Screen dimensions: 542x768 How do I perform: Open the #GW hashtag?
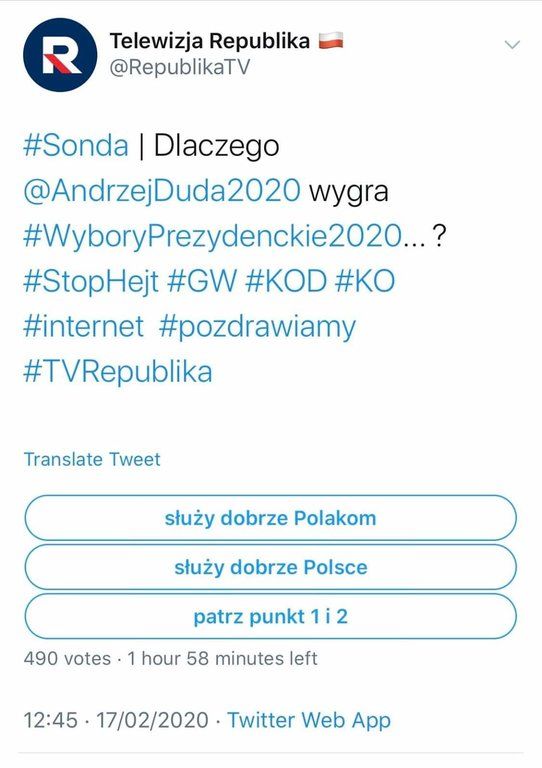202,282
